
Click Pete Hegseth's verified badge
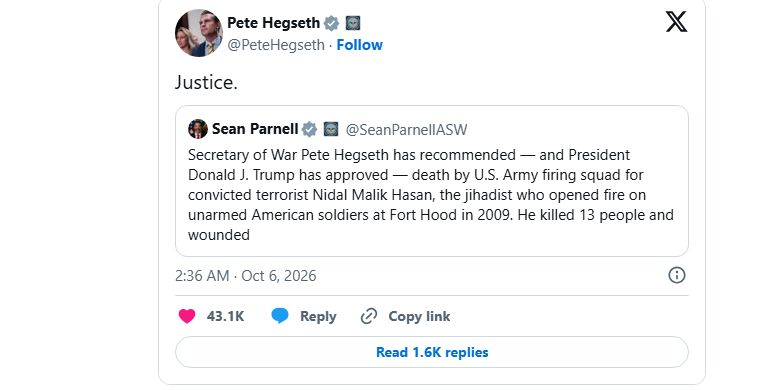click(x=332, y=23)
